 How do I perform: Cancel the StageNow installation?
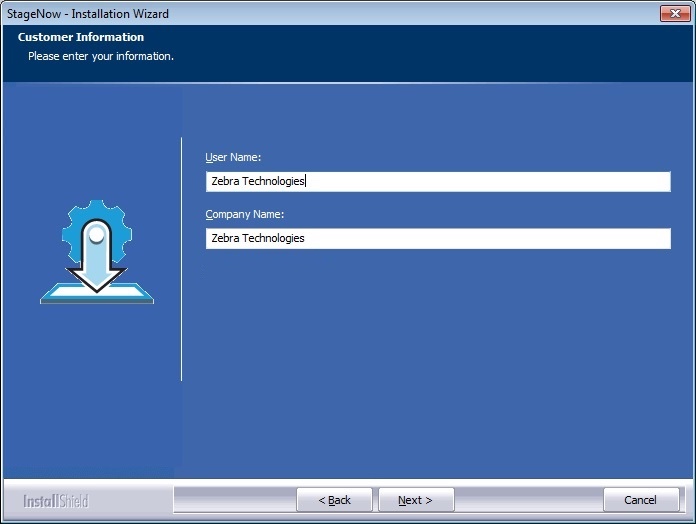pyautogui.click(x=641, y=500)
